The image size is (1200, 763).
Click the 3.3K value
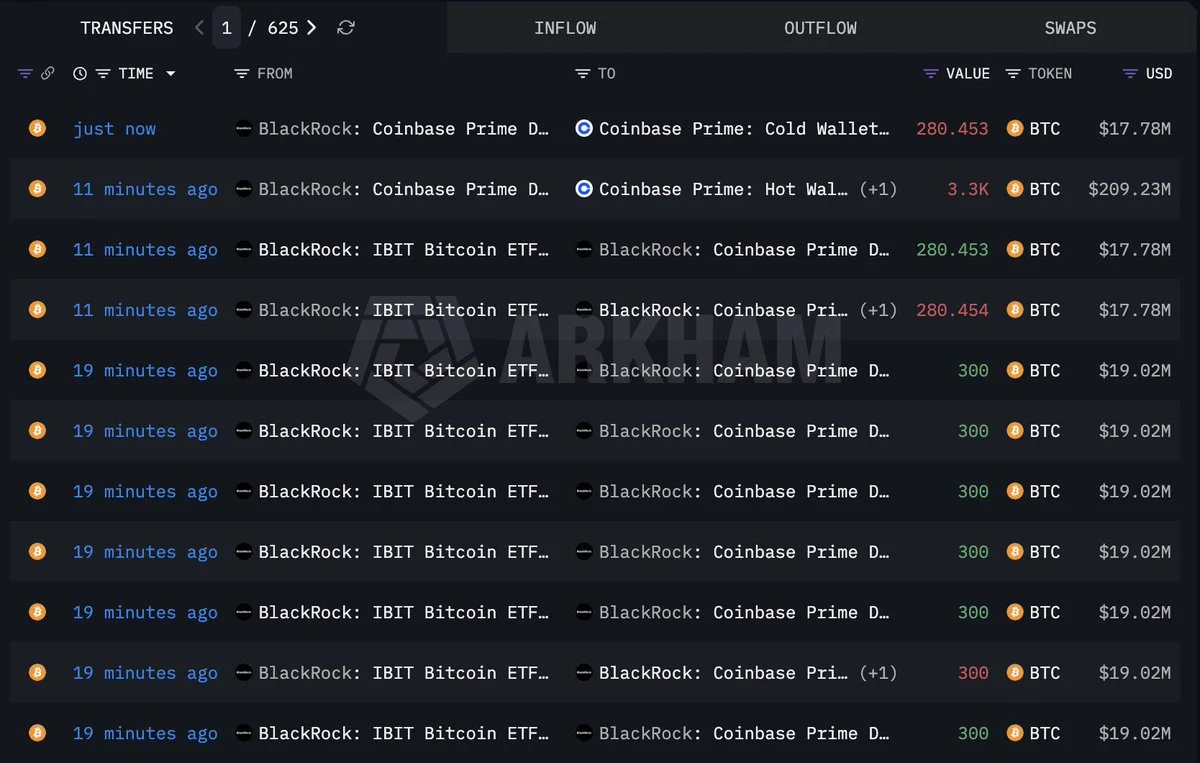967,189
